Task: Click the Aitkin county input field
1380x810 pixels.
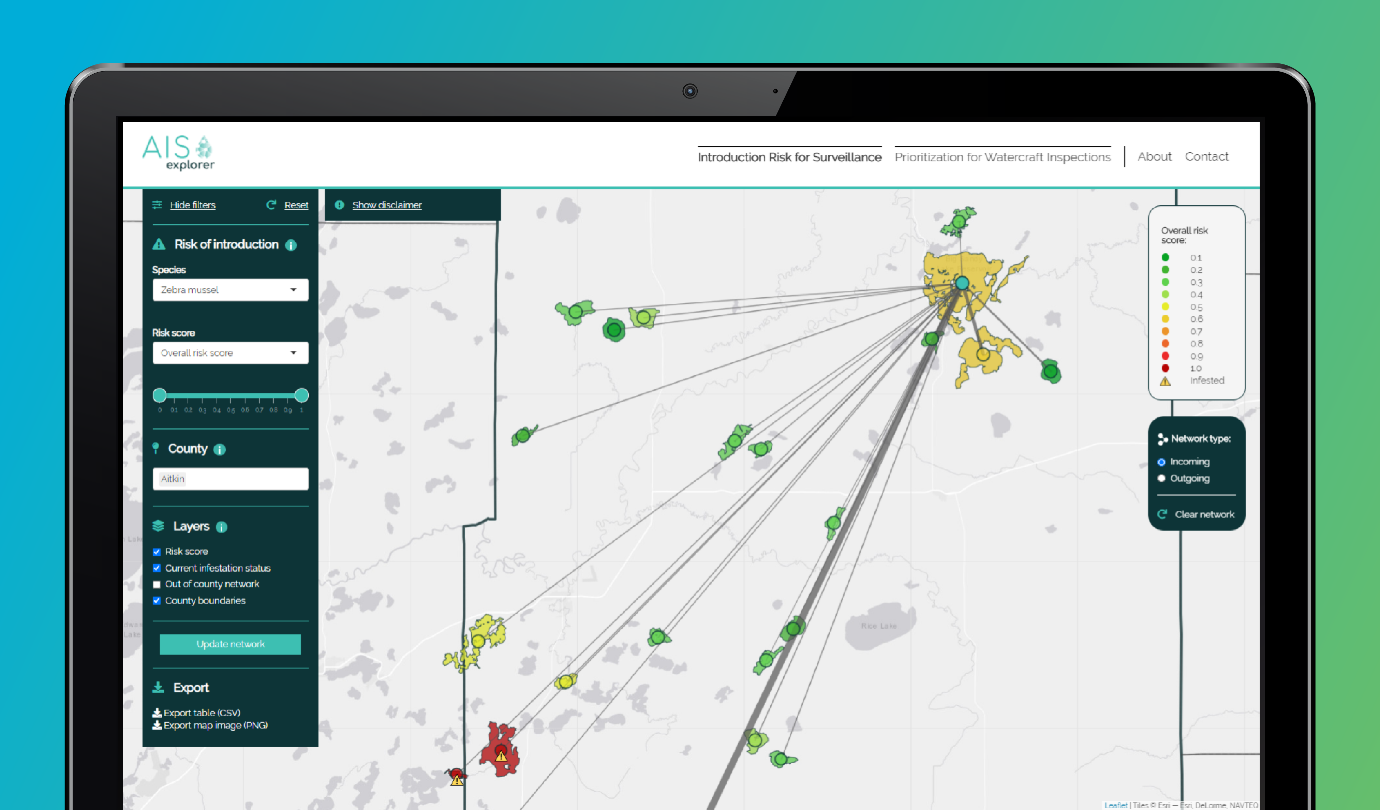Action: pos(230,478)
